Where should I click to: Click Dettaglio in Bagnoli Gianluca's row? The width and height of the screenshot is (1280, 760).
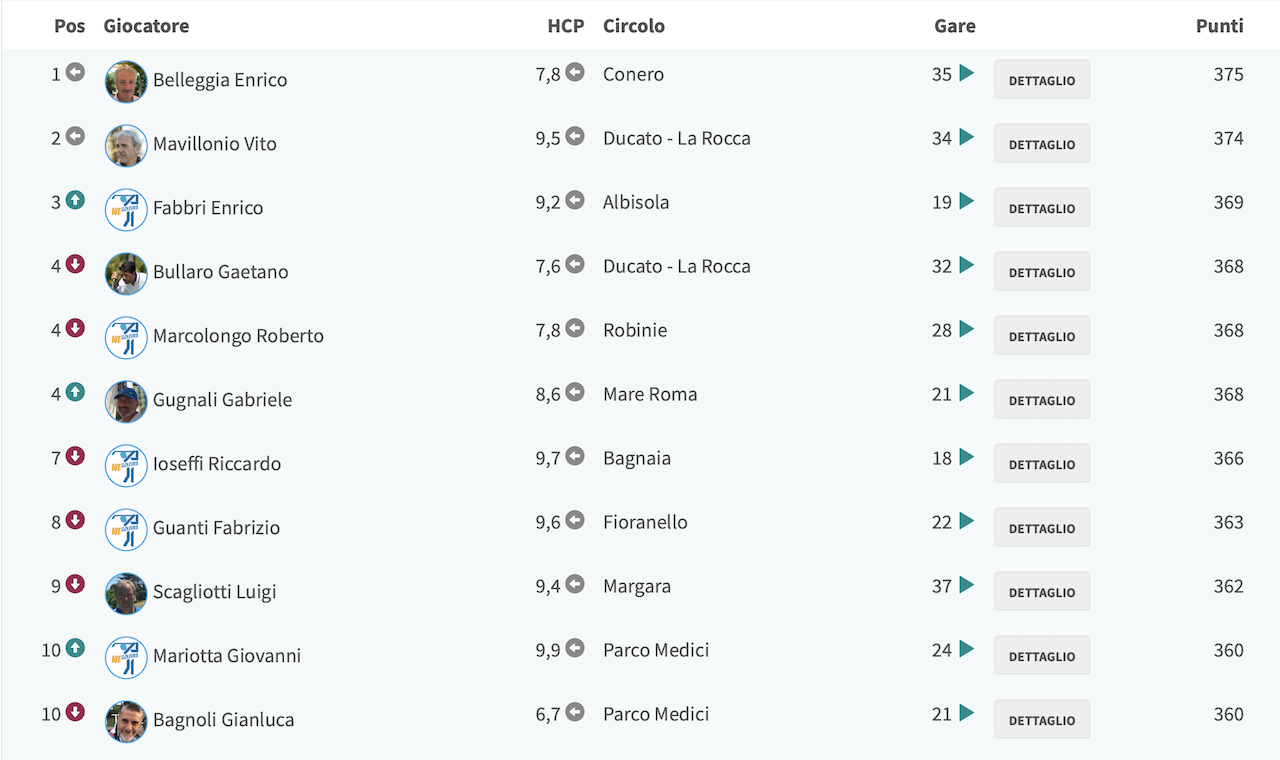[x=1042, y=720]
